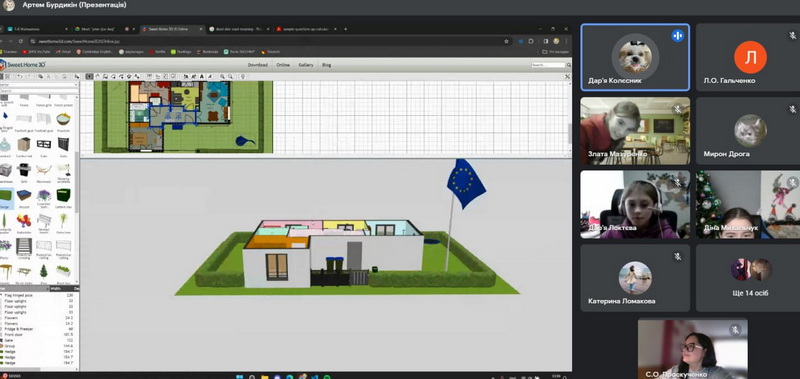This screenshot has height=379, width=800.
Task: Pick the Grill furniture icon
Action: [24, 170]
